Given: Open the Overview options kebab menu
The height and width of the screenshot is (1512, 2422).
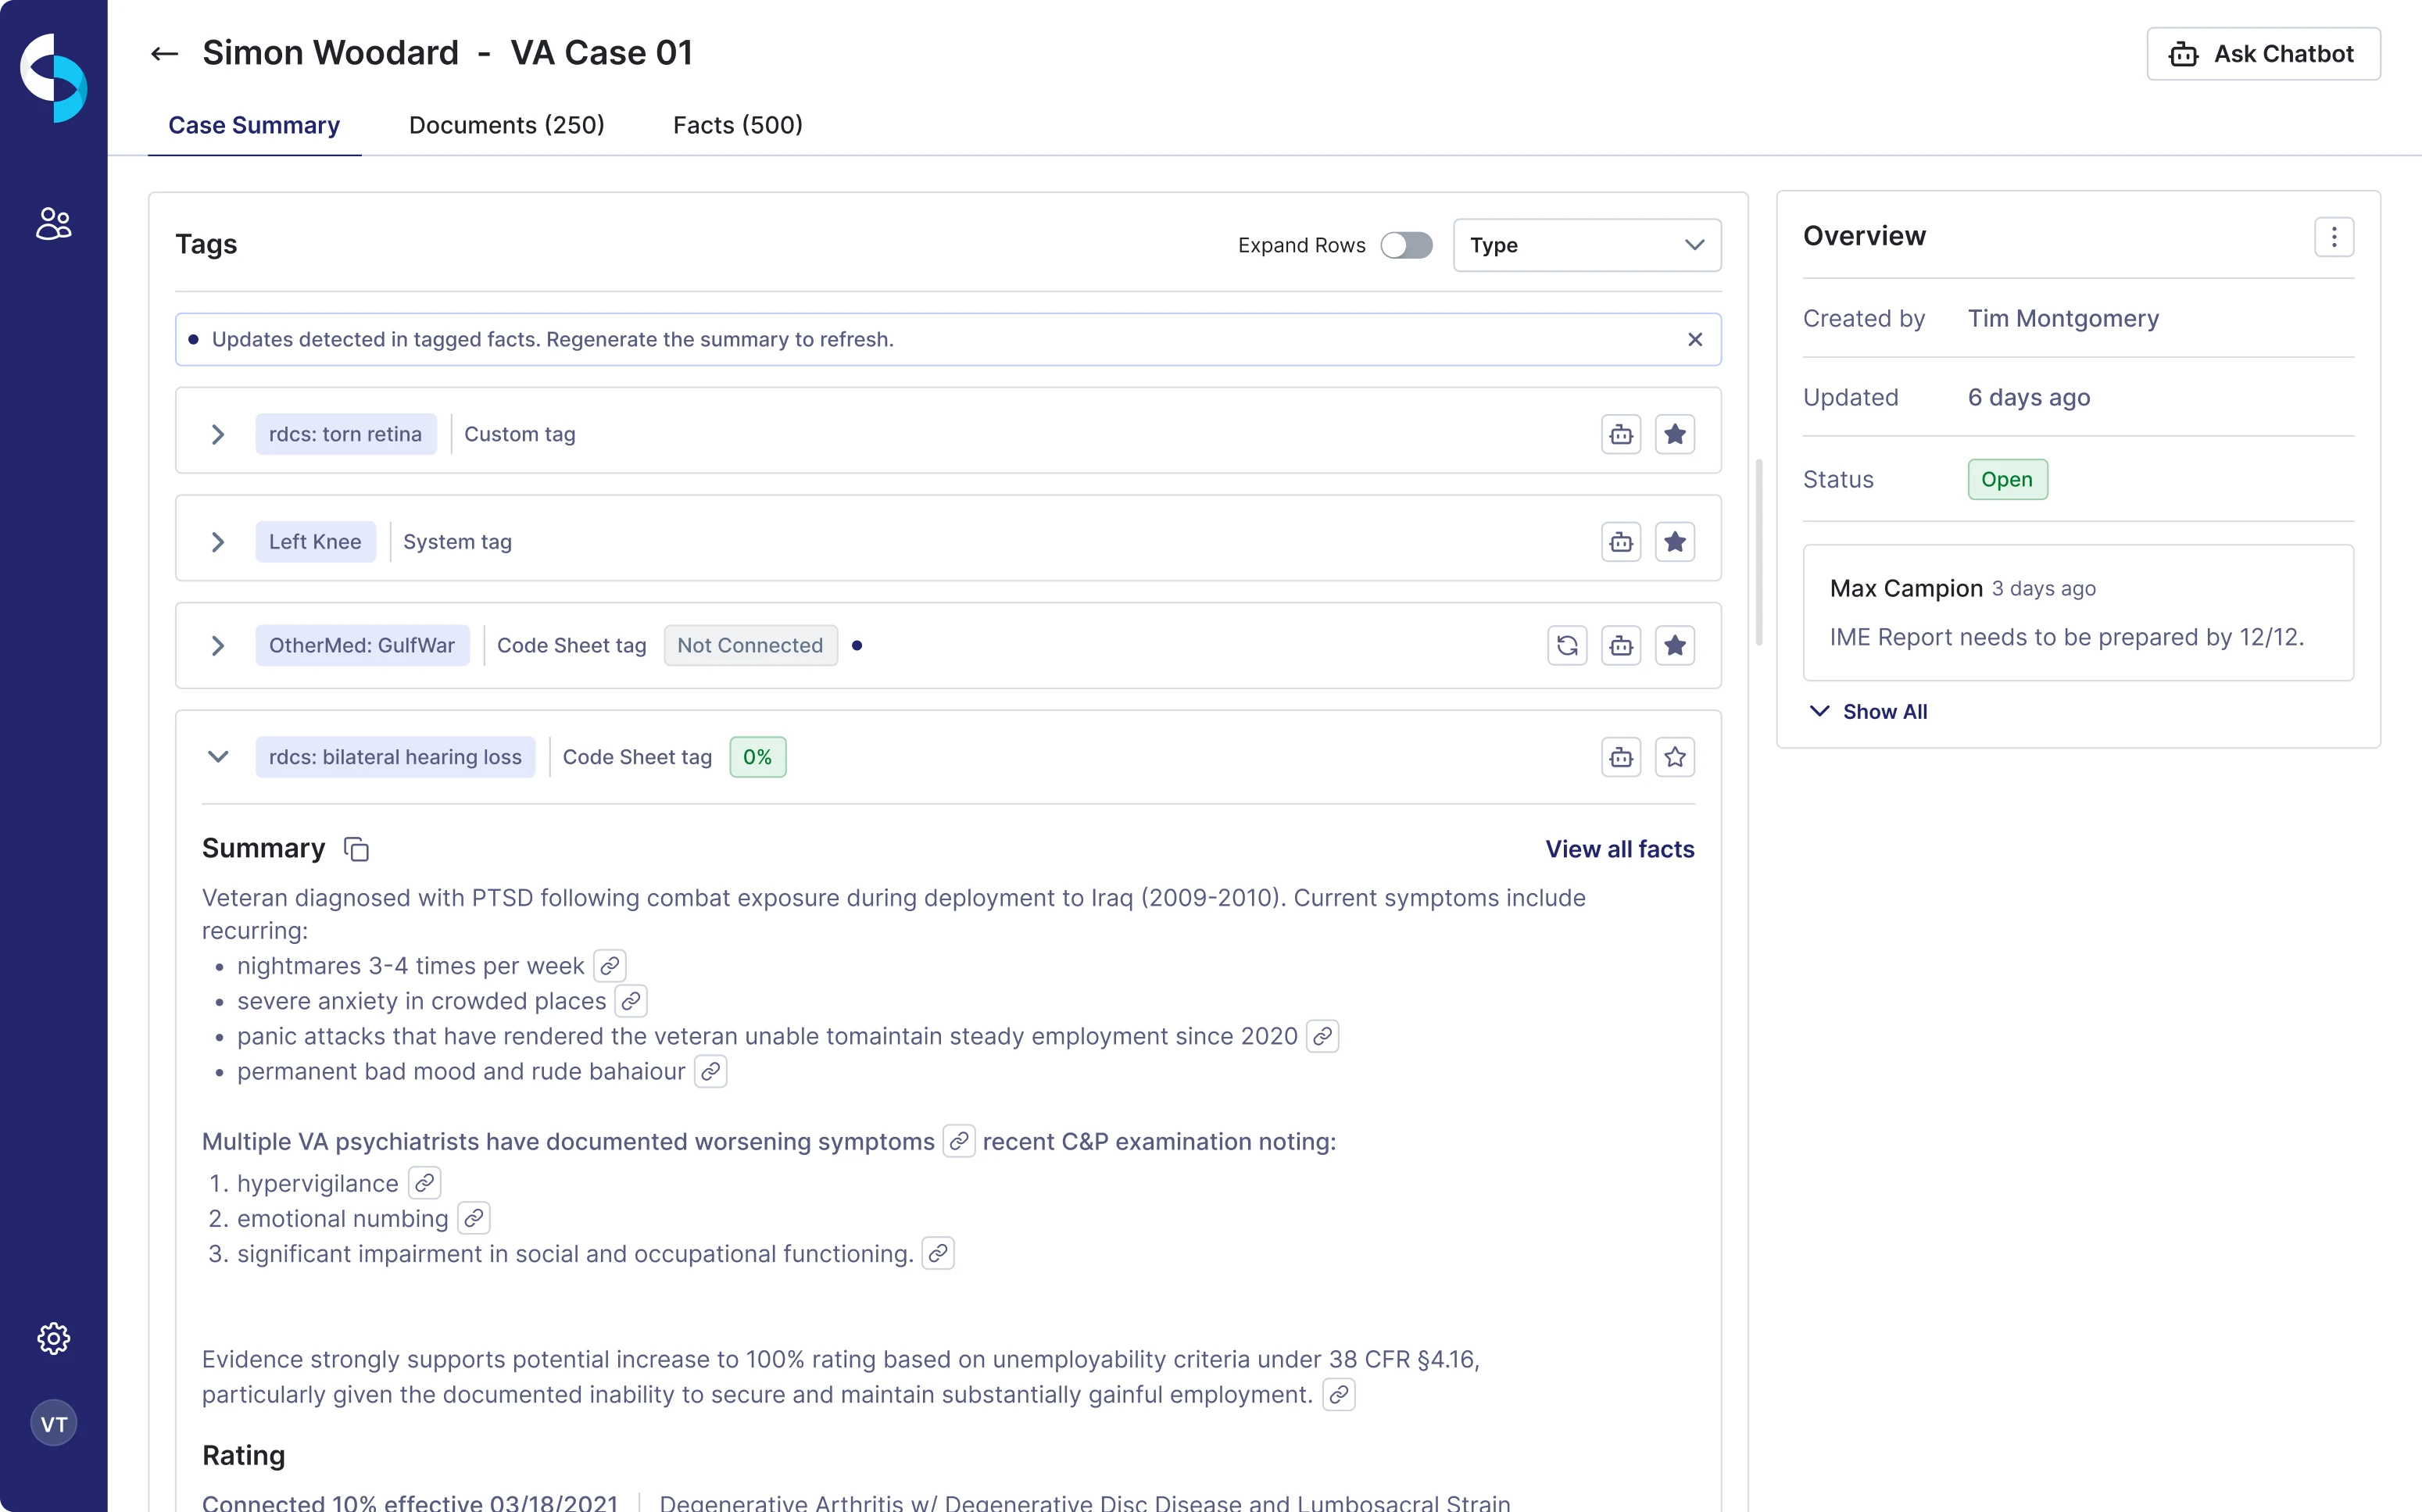Looking at the screenshot, I should pyautogui.click(x=2334, y=237).
